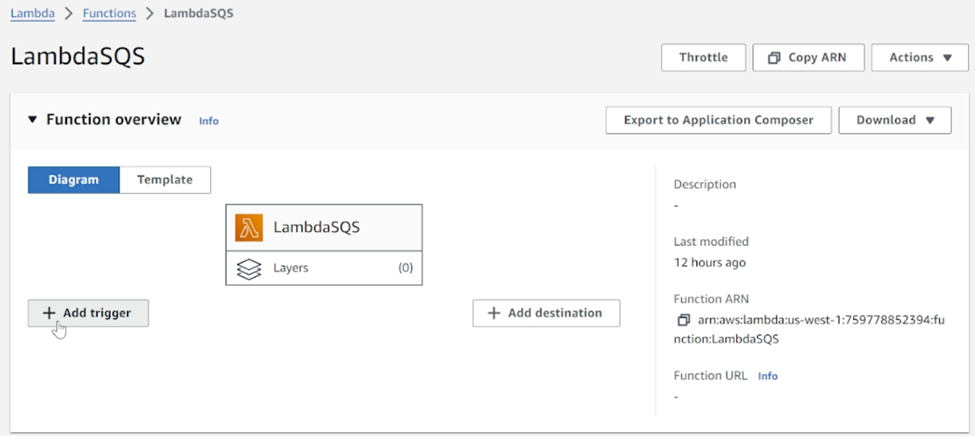
Task: Switch to the Diagram tab
Action: click(73, 180)
